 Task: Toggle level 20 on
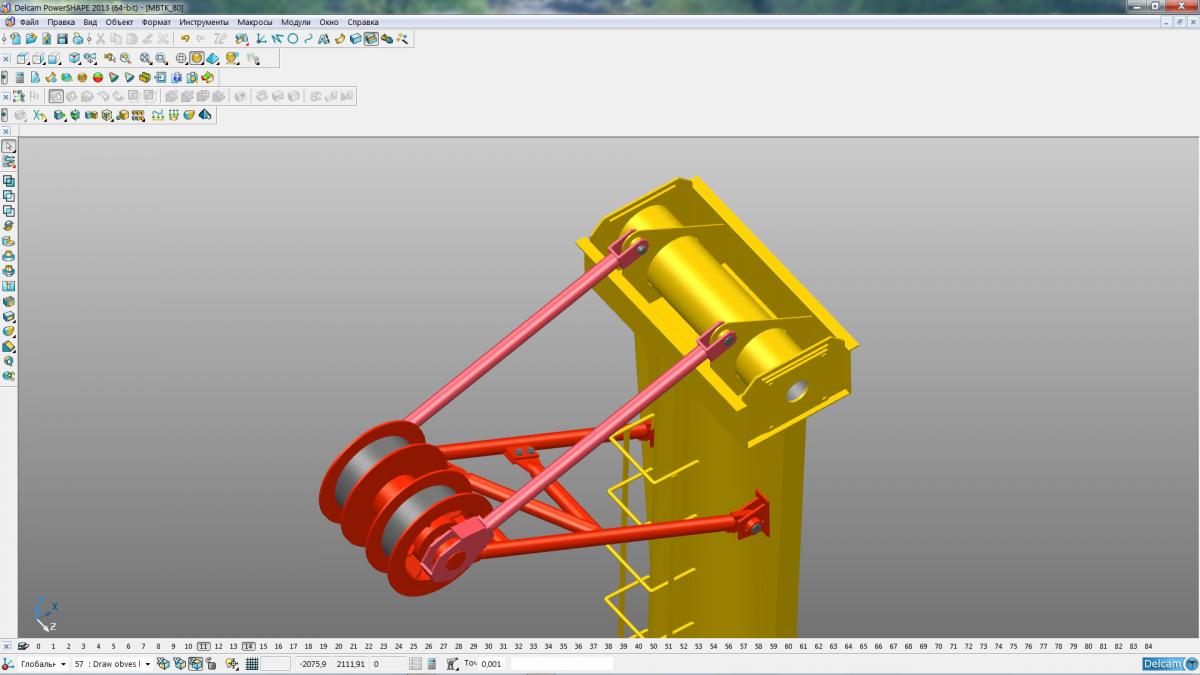[x=339, y=646]
